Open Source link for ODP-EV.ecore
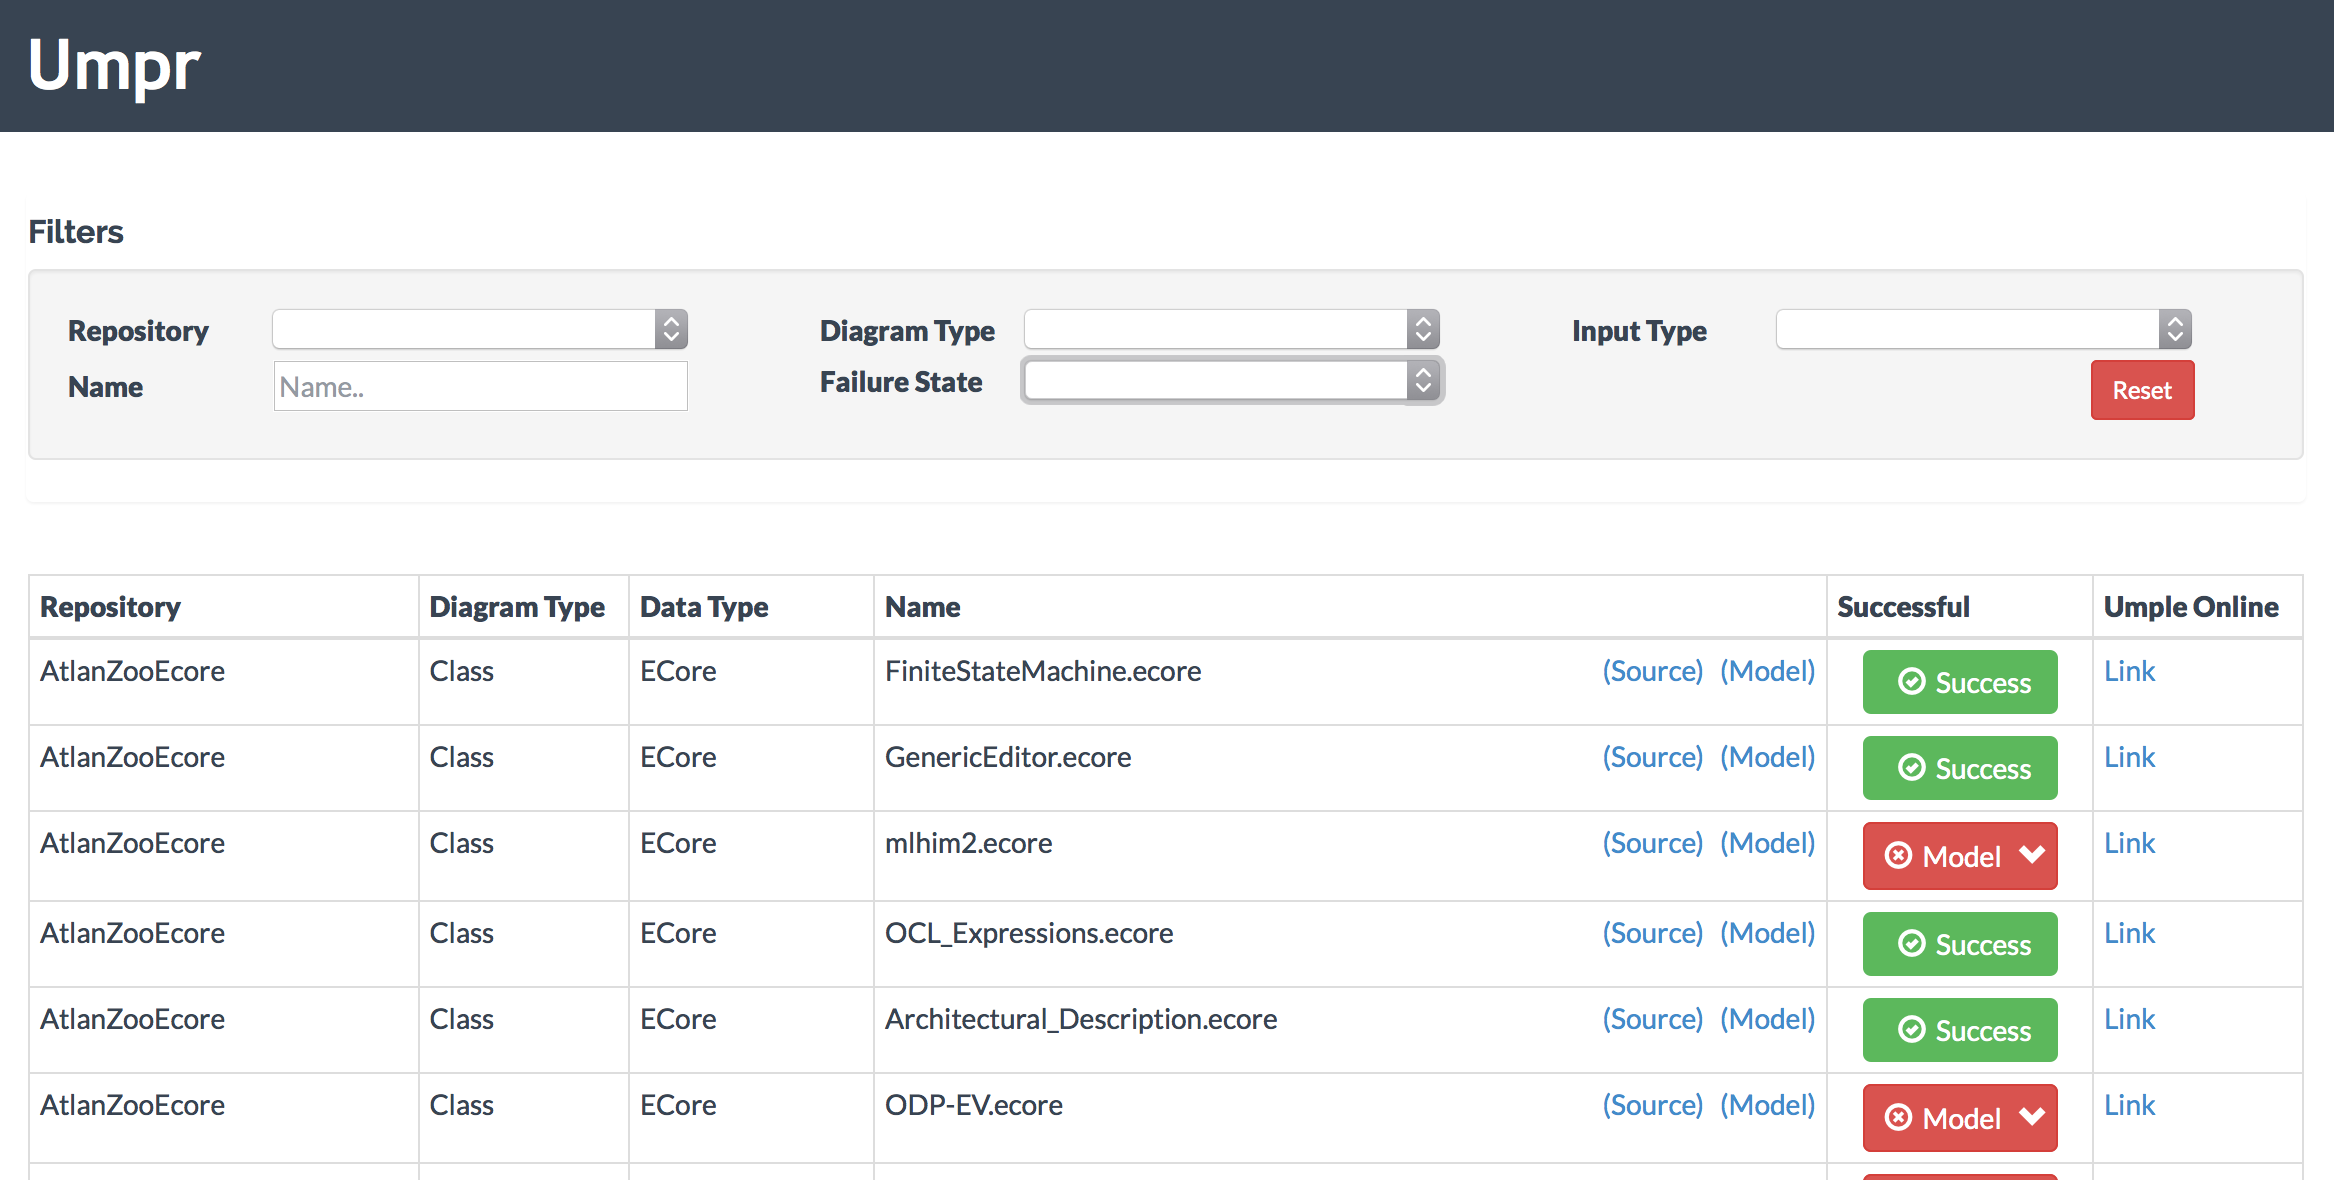This screenshot has height=1180, width=2334. click(1652, 1105)
